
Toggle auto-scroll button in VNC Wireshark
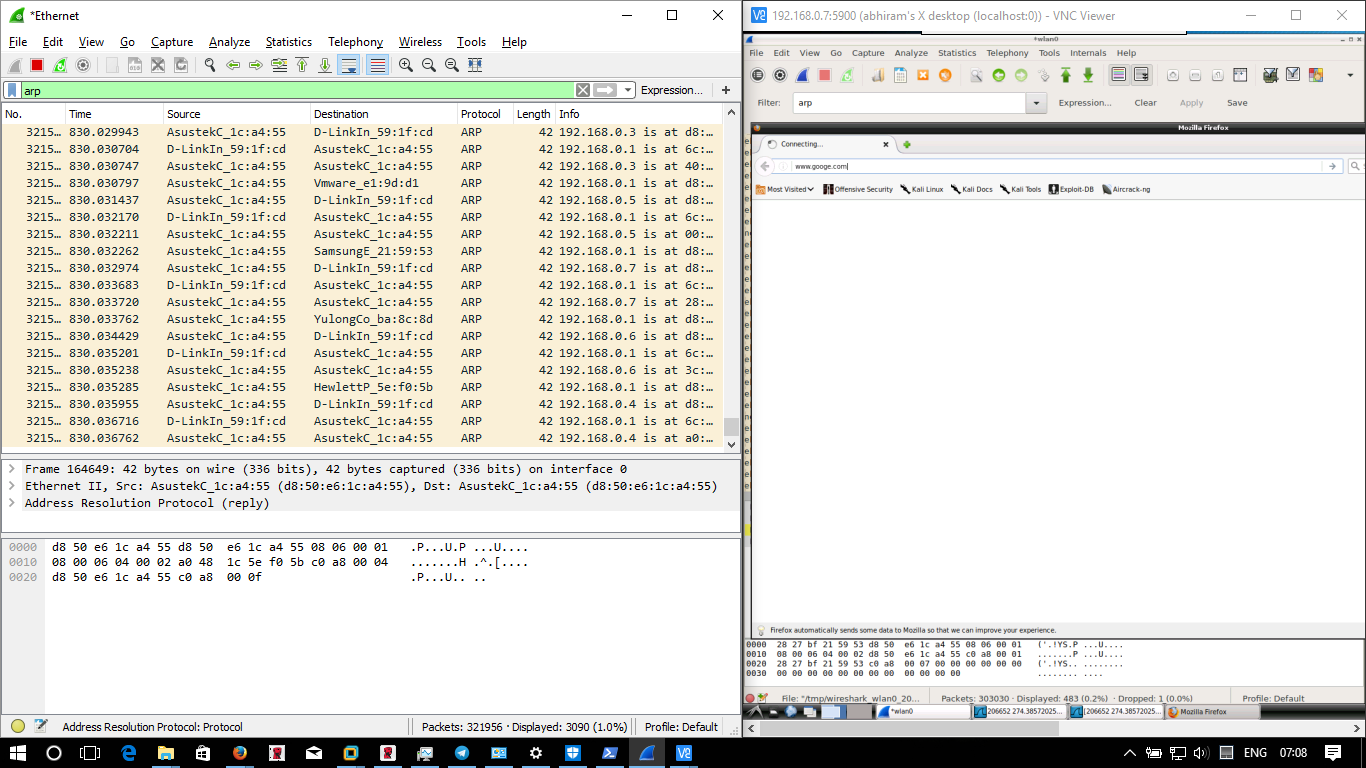point(1142,75)
